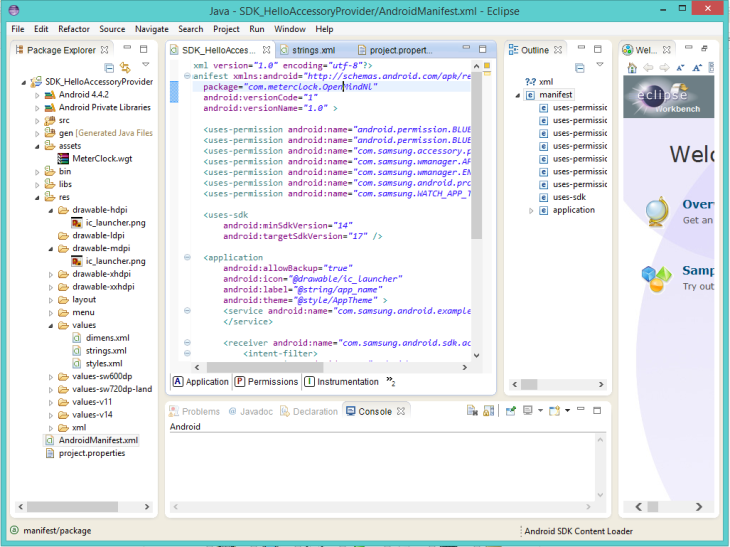Screen dimensions: 730x547
Task: Click the Home icon in Welcome view
Action: point(630,67)
